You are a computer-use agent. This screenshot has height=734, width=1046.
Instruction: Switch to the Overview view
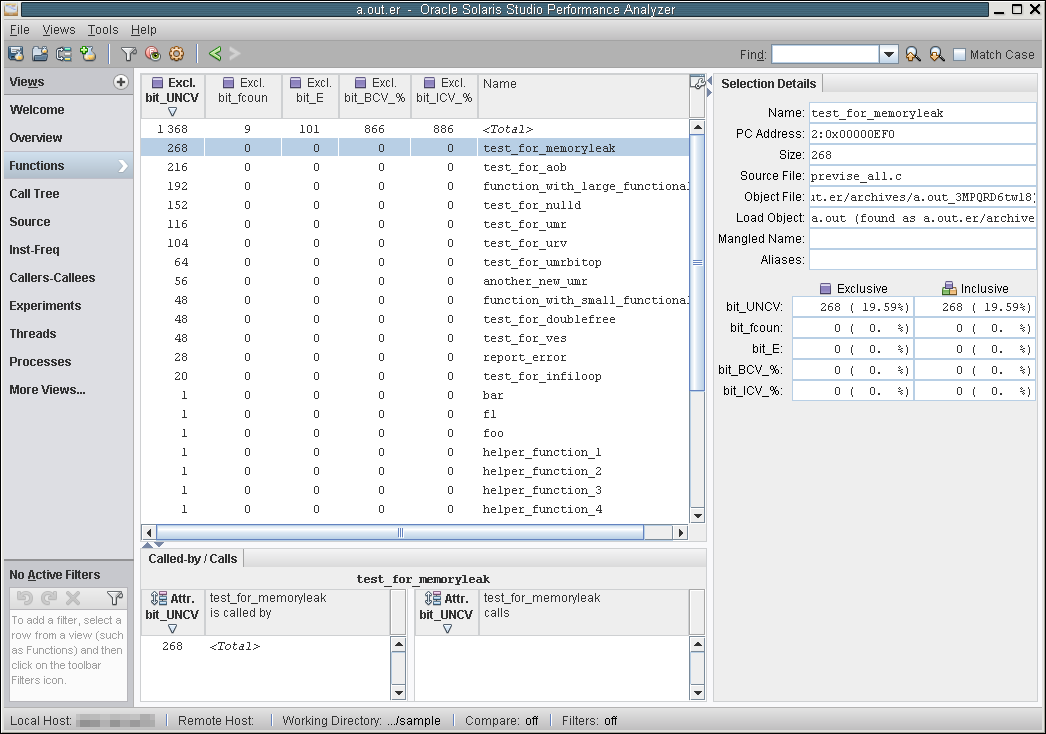coord(68,137)
